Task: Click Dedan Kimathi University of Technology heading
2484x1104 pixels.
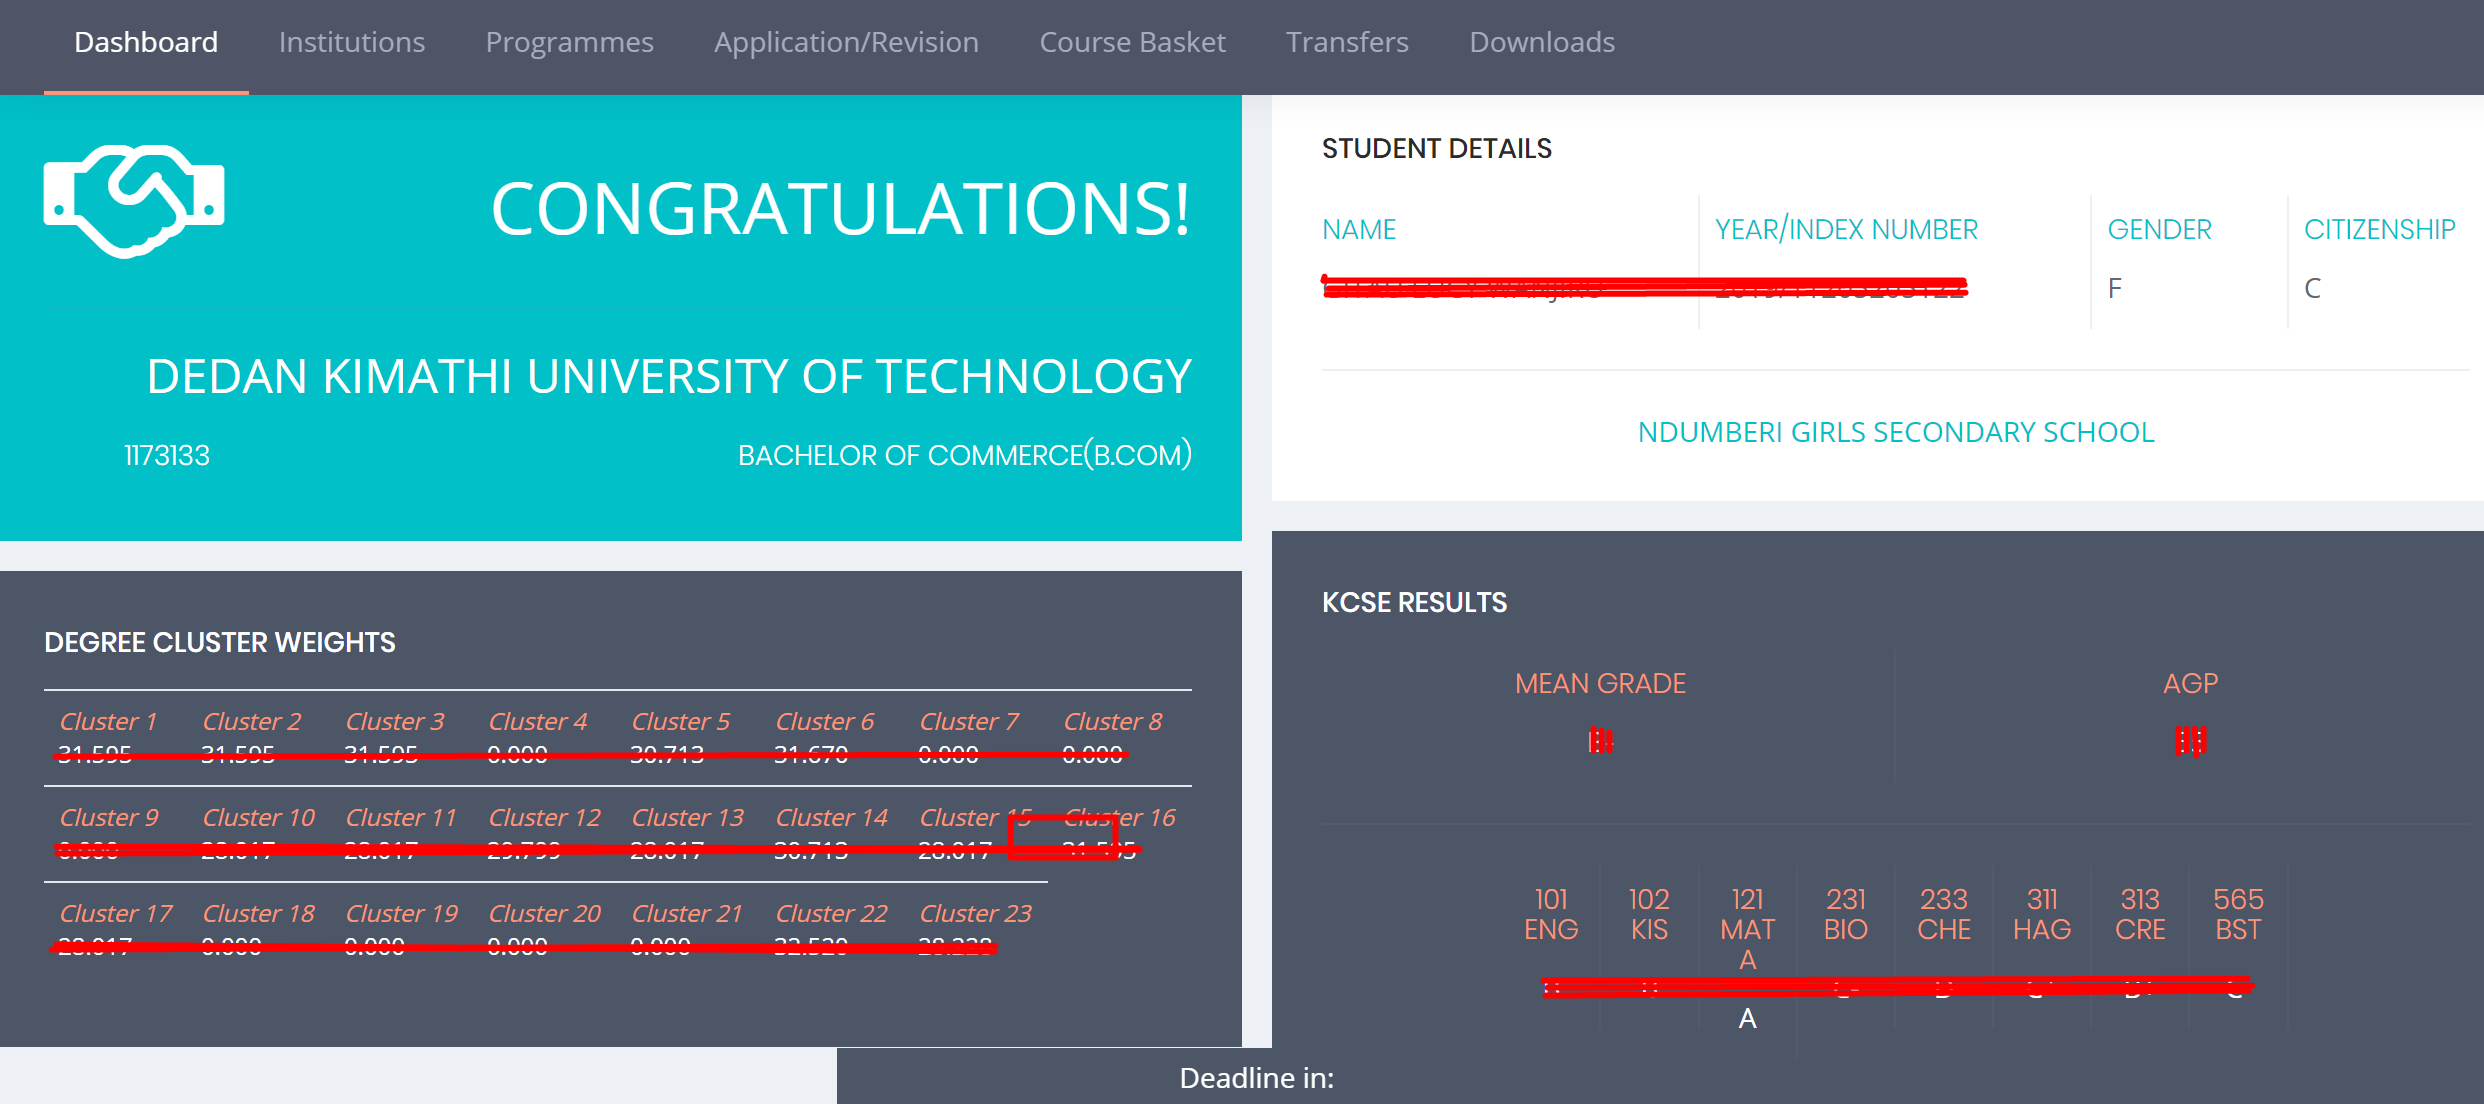Action: pyautogui.click(x=669, y=377)
